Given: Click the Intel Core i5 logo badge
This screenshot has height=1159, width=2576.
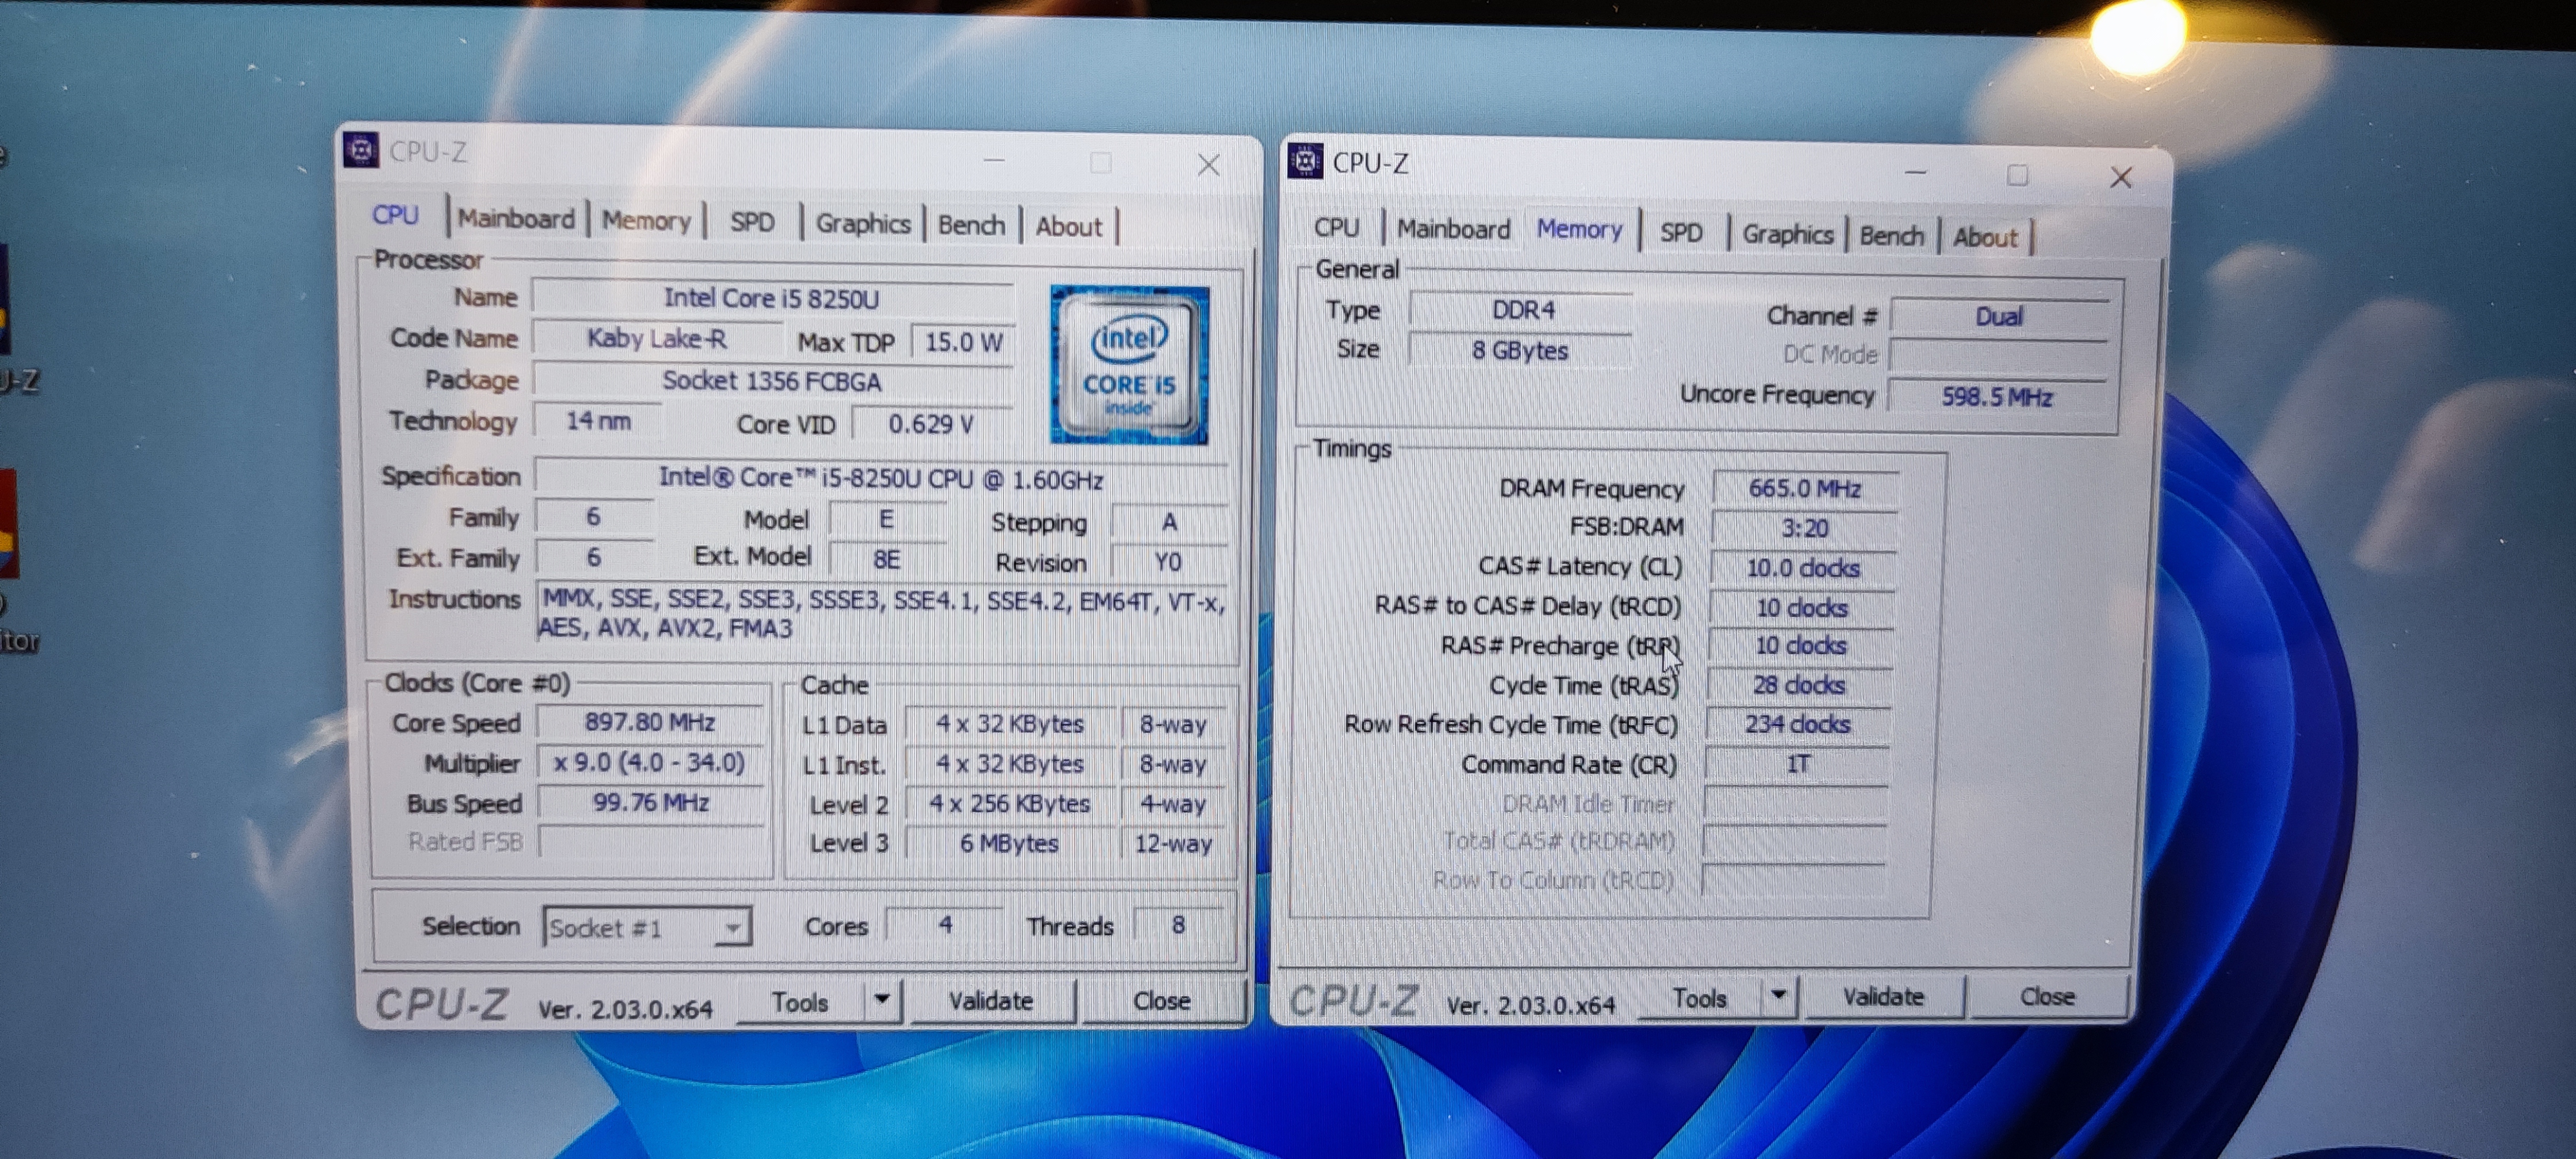Looking at the screenshot, I should tap(1128, 365).
